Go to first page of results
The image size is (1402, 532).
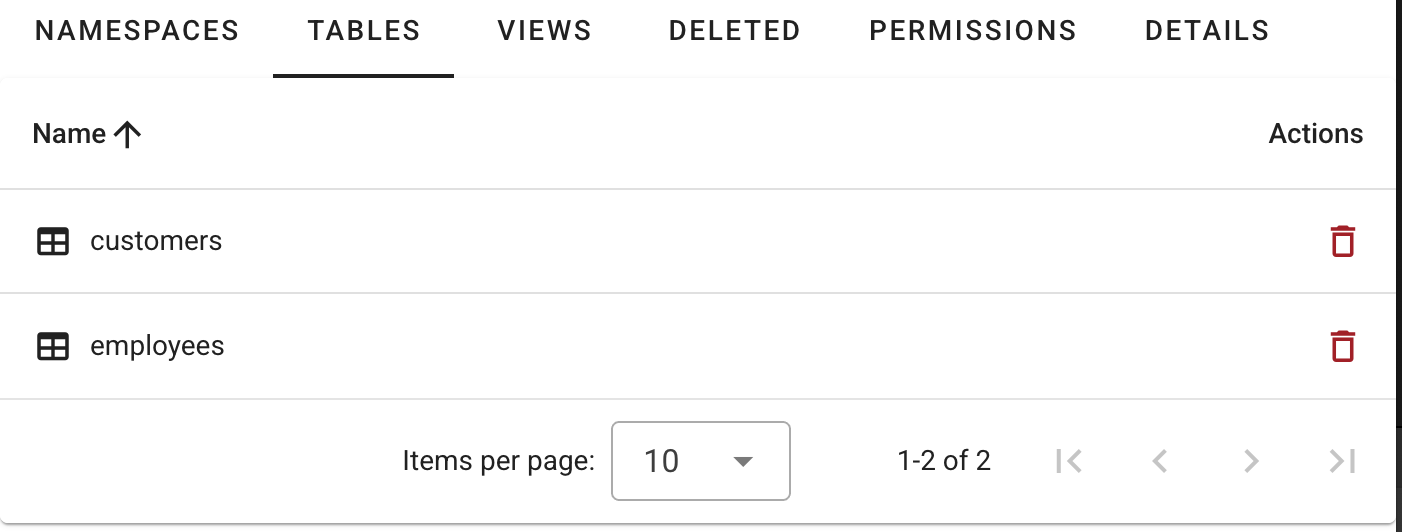(x=1068, y=461)
